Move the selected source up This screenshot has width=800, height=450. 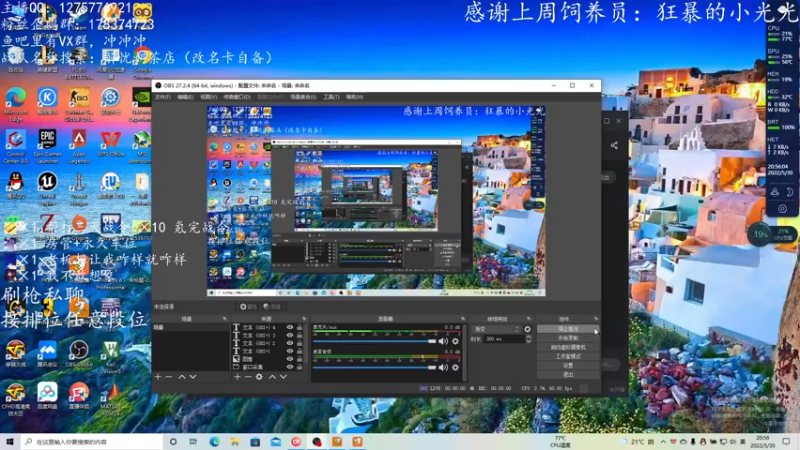272,377
